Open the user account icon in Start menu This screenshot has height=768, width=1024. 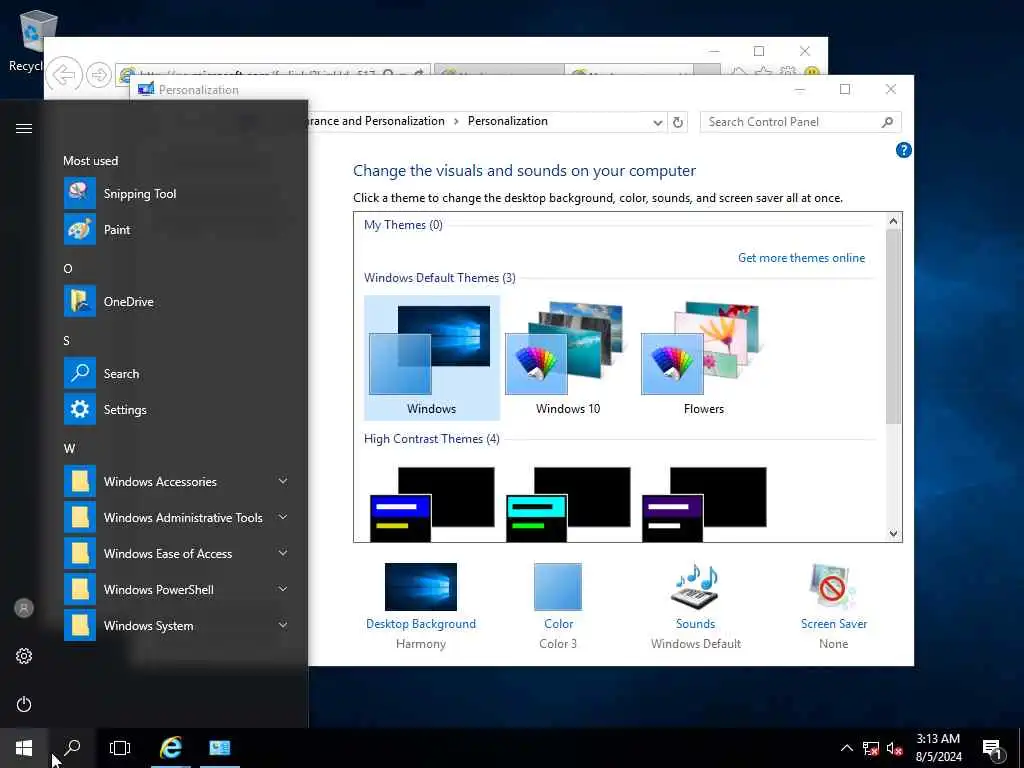pyautogui.click(x=24, y=609)
